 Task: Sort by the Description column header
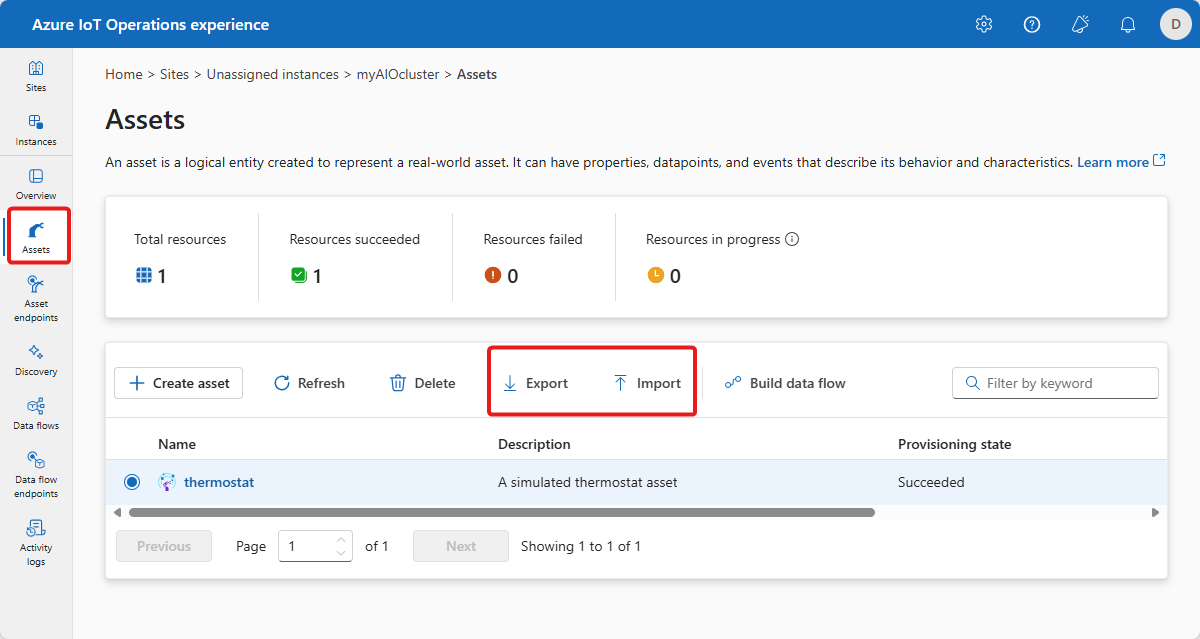534,444
